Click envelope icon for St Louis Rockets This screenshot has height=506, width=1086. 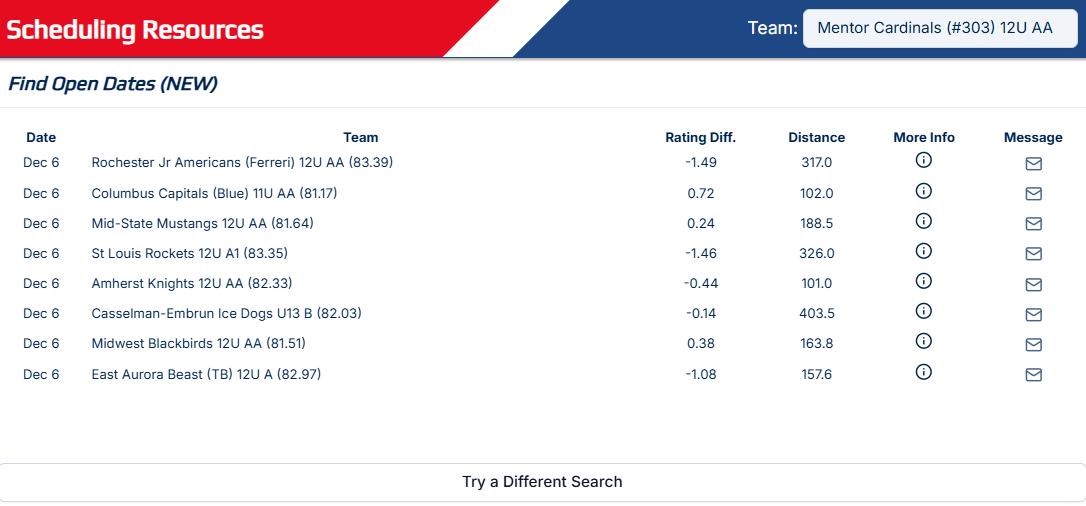pos(1033,254)
